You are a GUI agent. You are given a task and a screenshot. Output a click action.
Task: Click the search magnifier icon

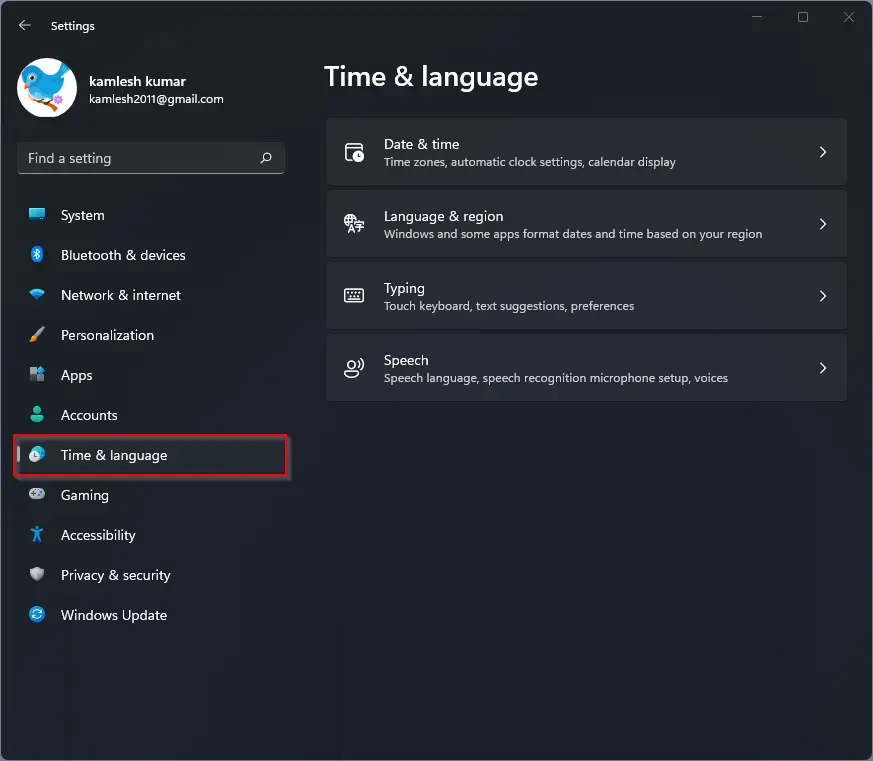tap(266, 158)
